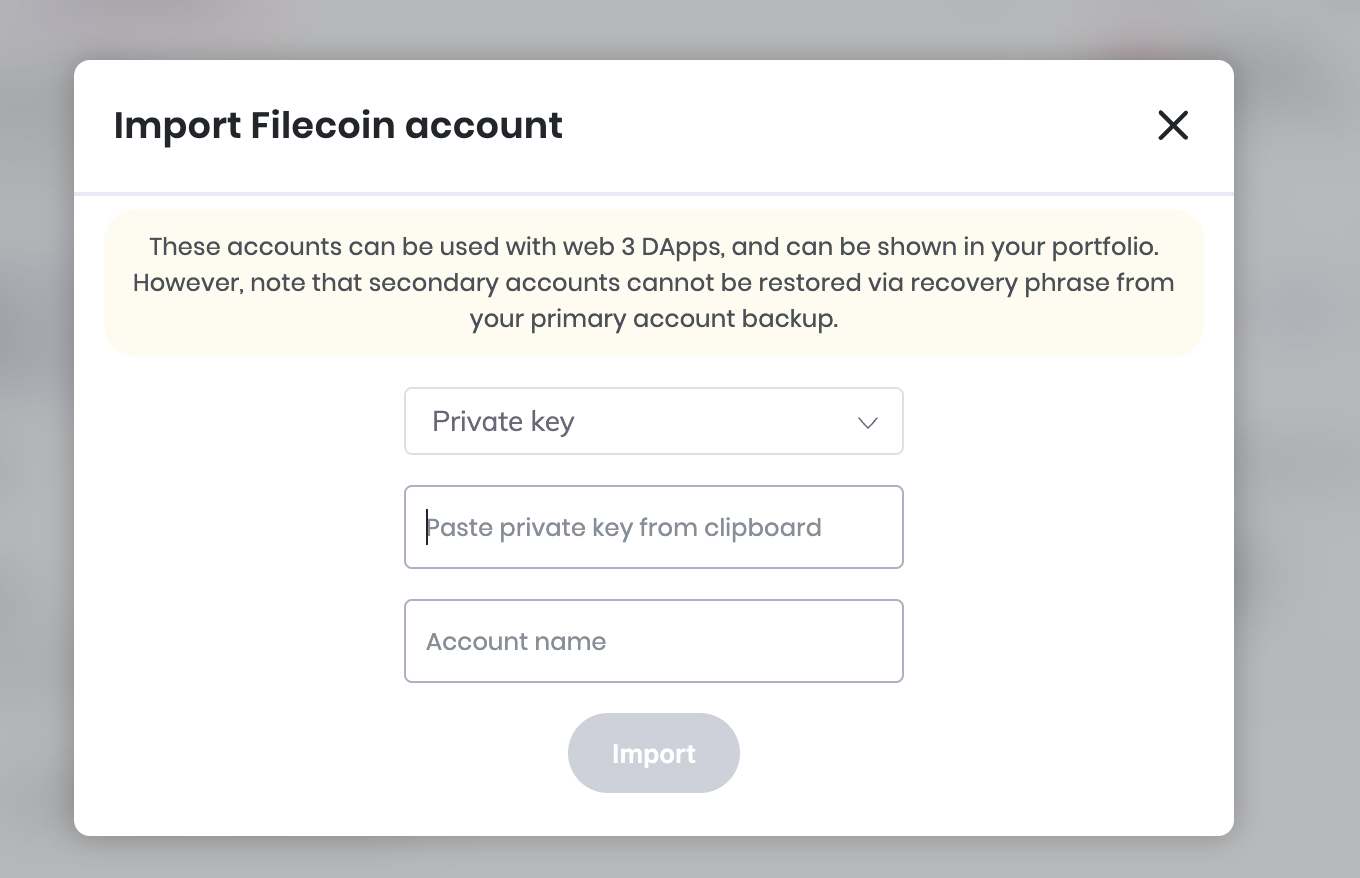Click the dimmed background outside the dialog
Viewport: 1360px width, 878px height.
coord(35,439)
